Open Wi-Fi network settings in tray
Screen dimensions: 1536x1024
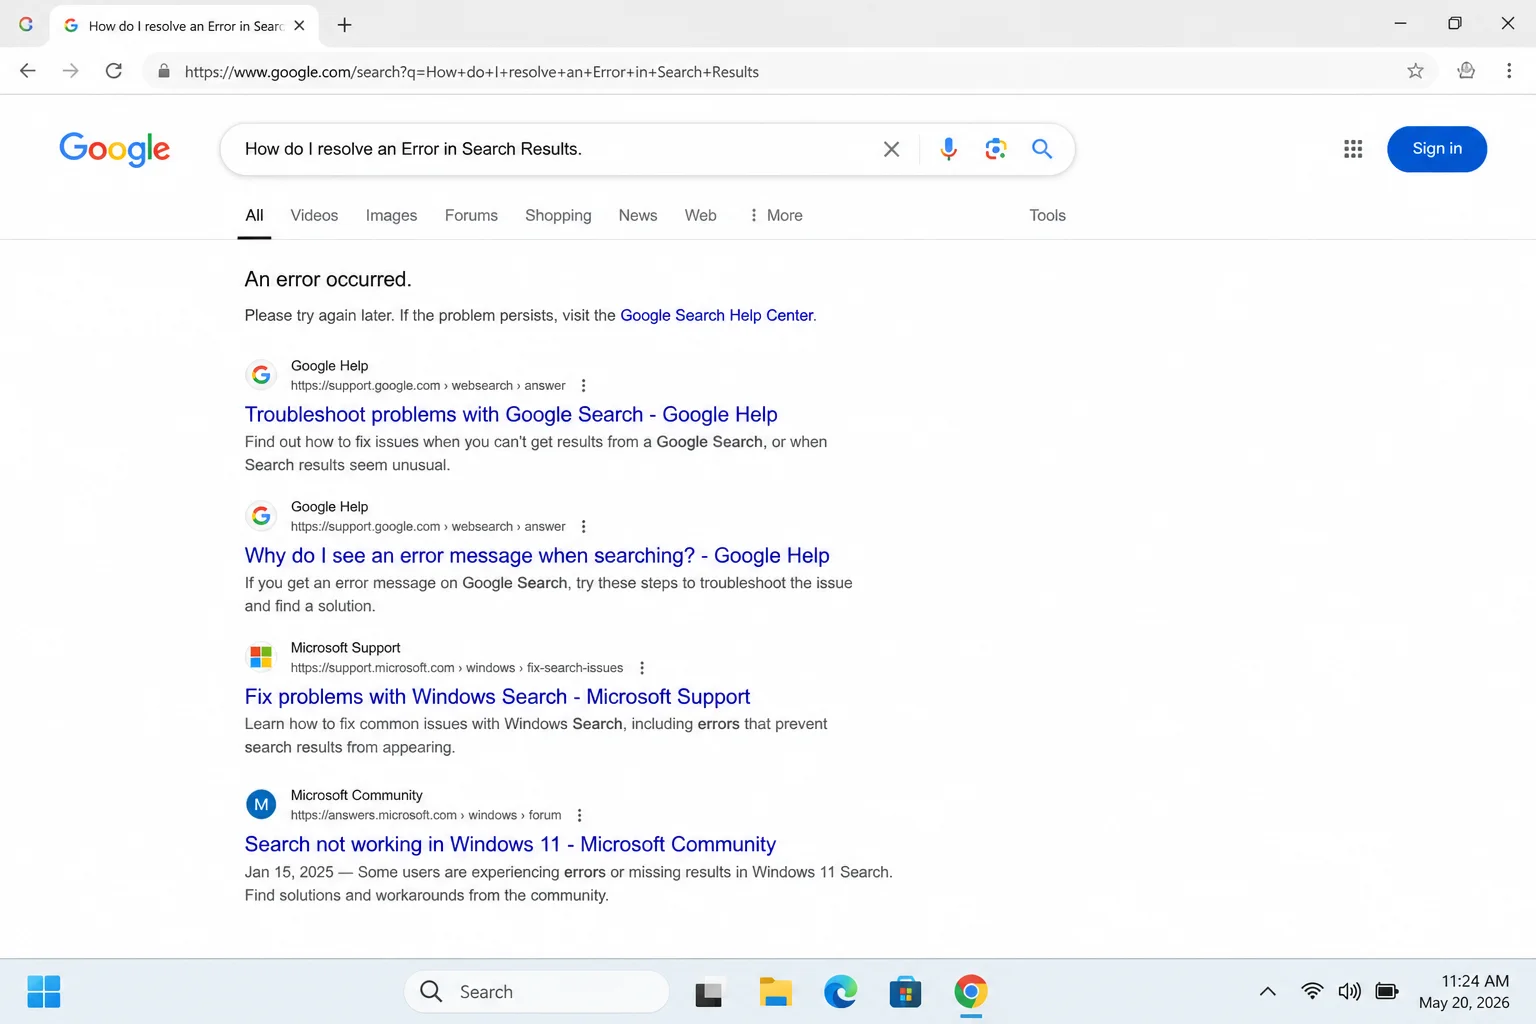point(1312,992)
